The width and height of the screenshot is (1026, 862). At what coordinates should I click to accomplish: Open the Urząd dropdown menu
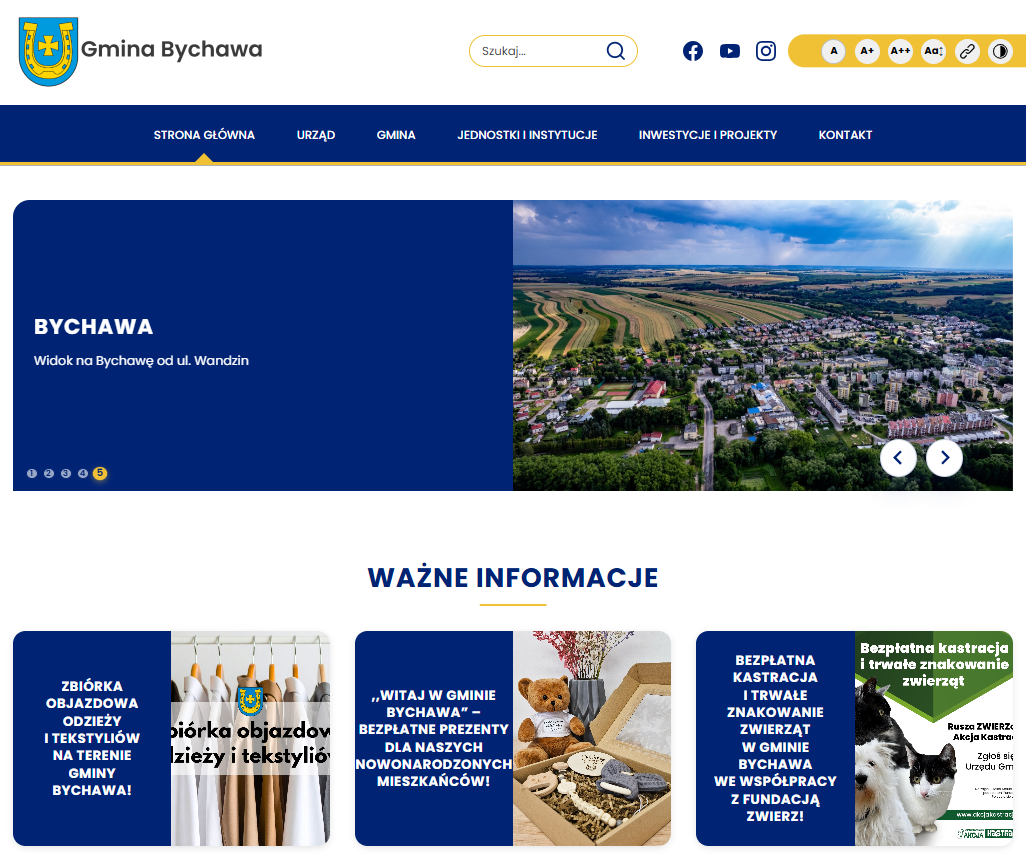[x=315, y=134]
